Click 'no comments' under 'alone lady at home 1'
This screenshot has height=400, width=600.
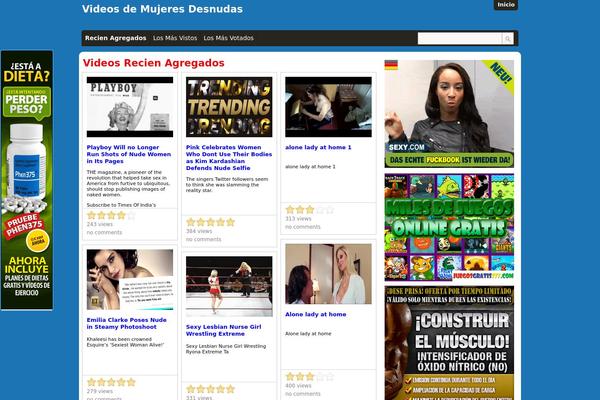(x=303, y=227)
